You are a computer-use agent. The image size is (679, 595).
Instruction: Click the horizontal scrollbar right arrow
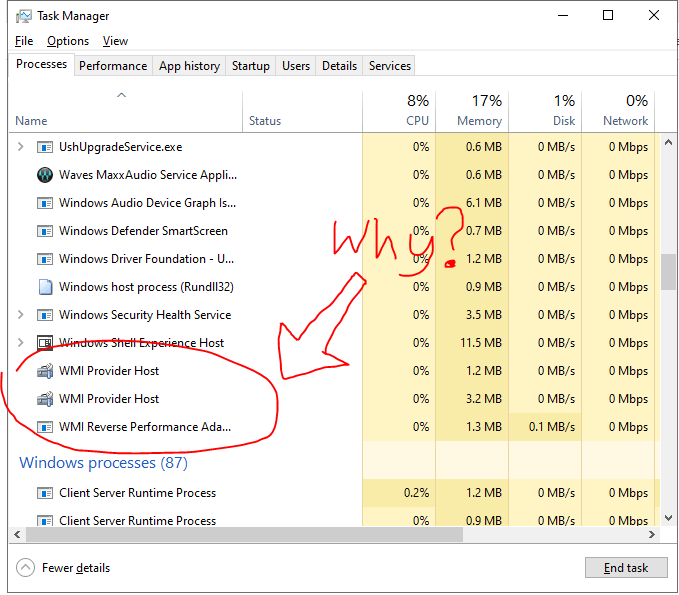[x=652, y=534]
